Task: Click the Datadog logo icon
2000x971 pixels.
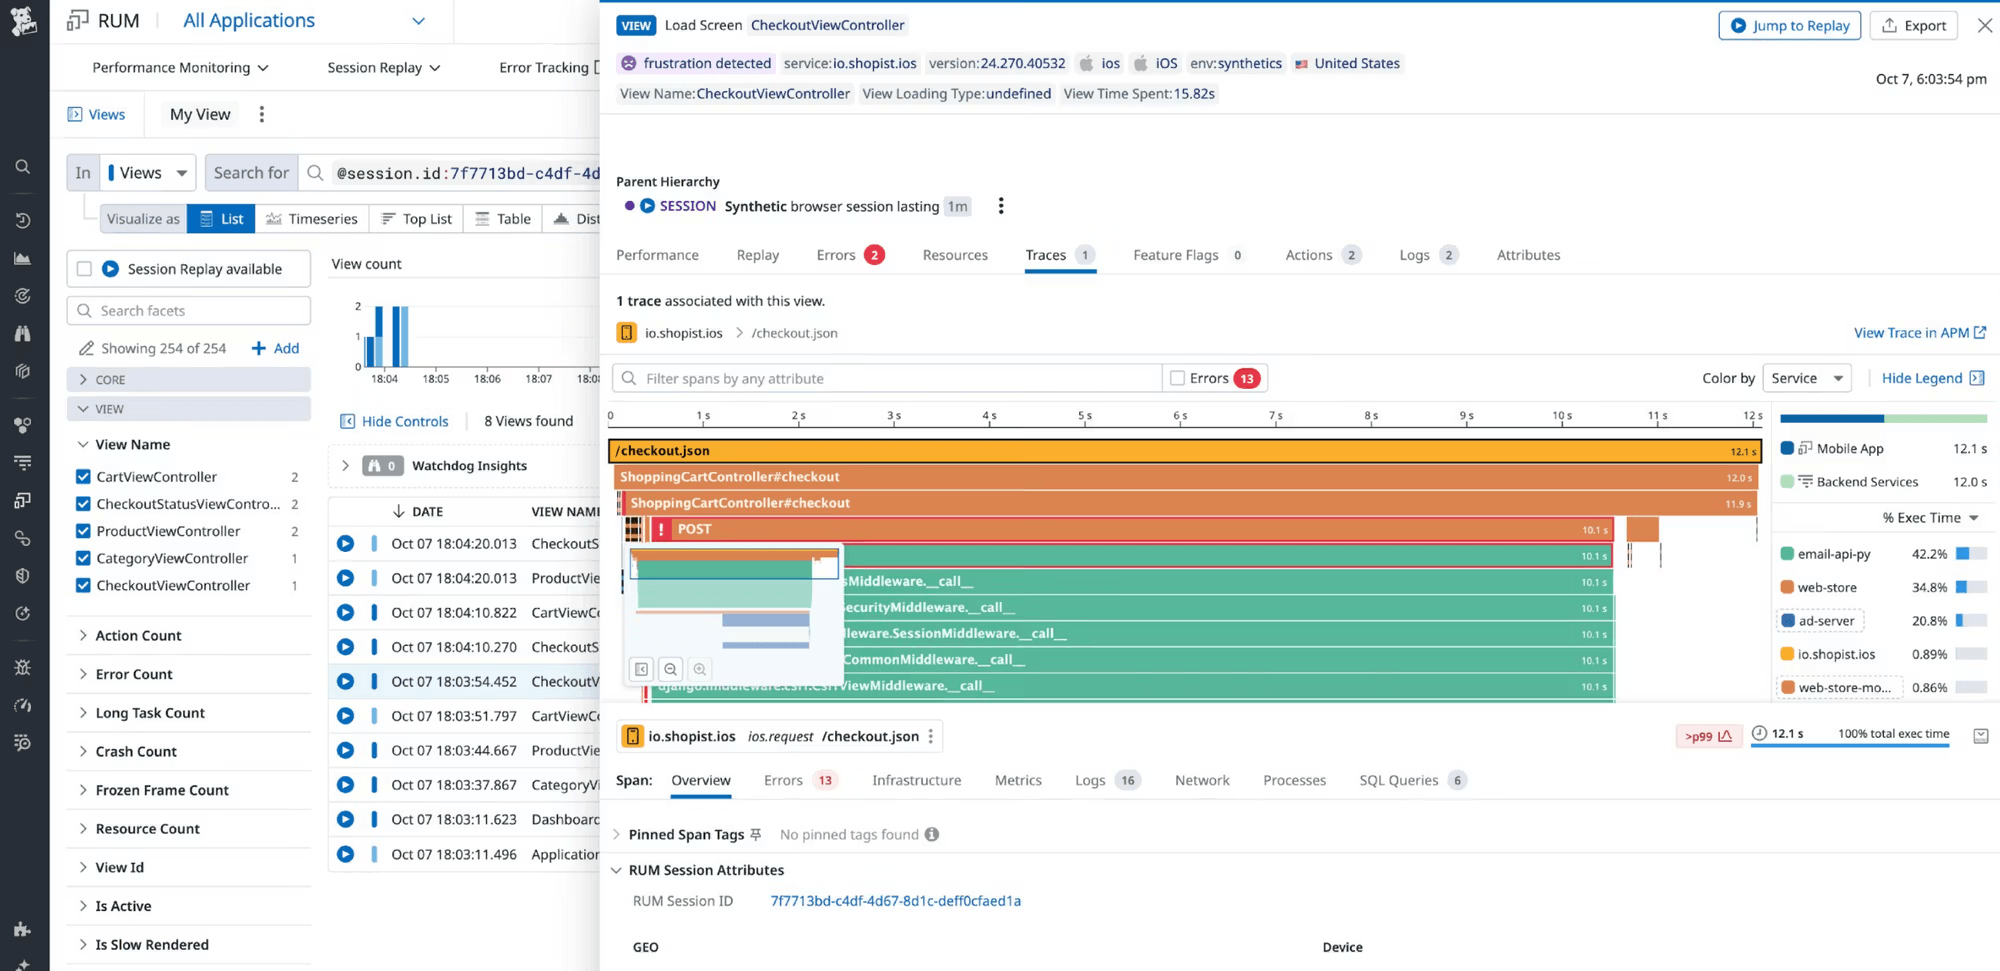Action: (x=23, y=21)
